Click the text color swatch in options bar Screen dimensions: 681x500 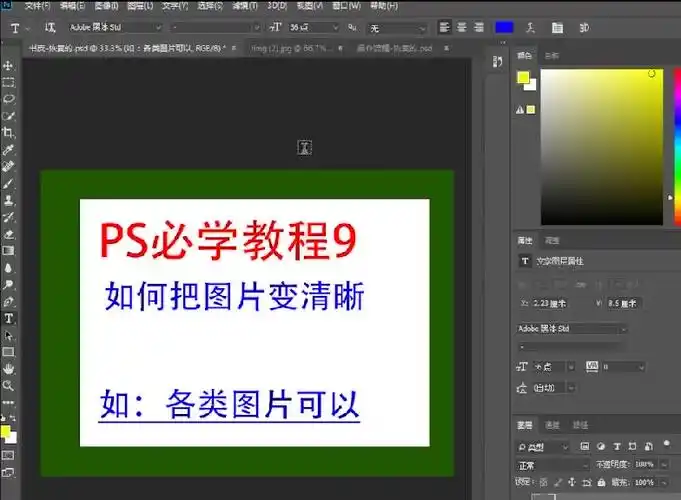click(x=504, y=27)
